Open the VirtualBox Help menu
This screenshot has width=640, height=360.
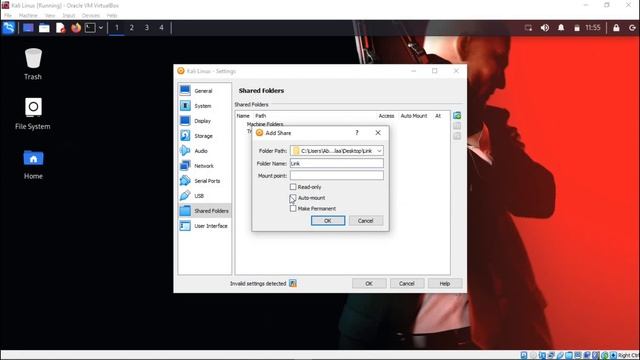click(112, 16)
